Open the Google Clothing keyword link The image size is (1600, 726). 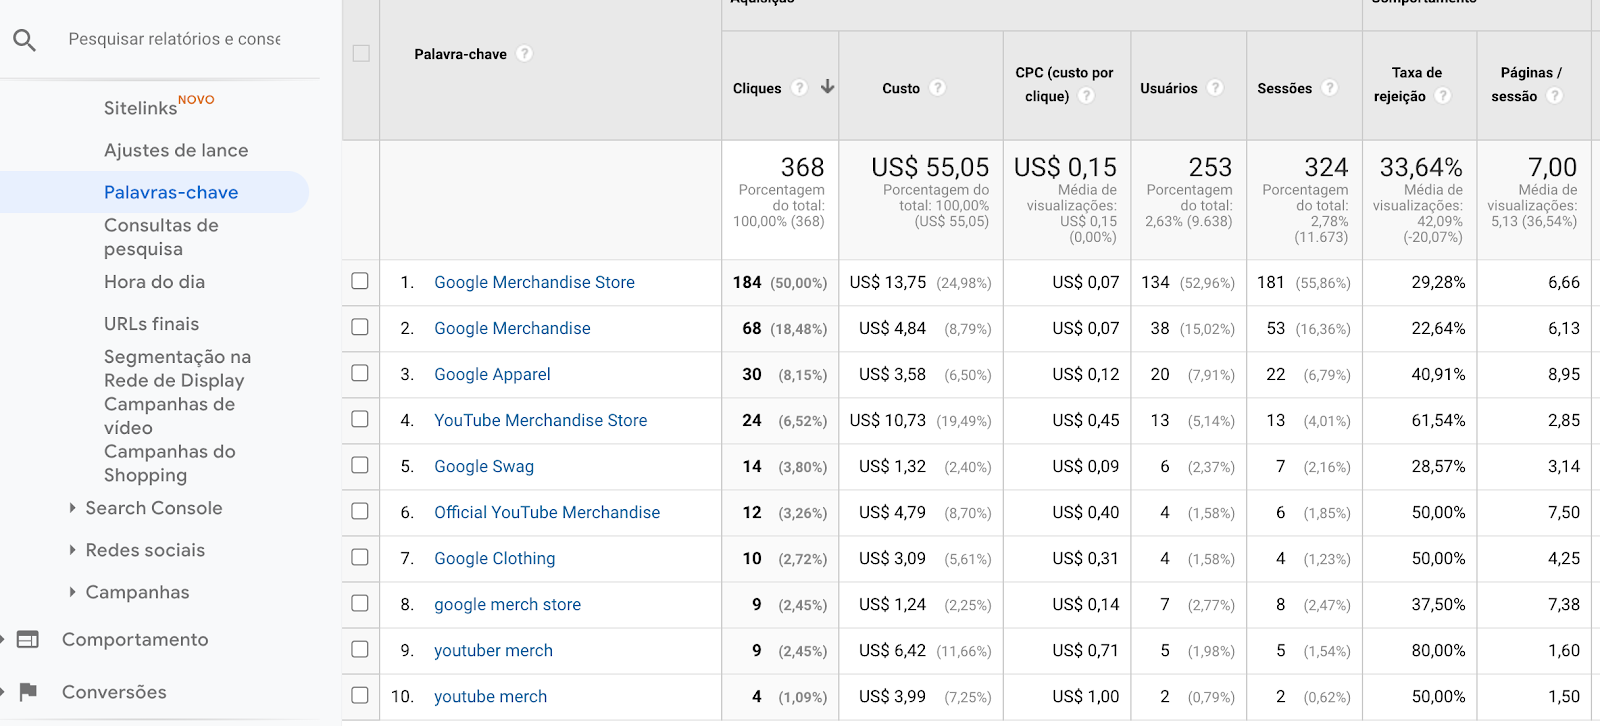click(x=494, y=558)
